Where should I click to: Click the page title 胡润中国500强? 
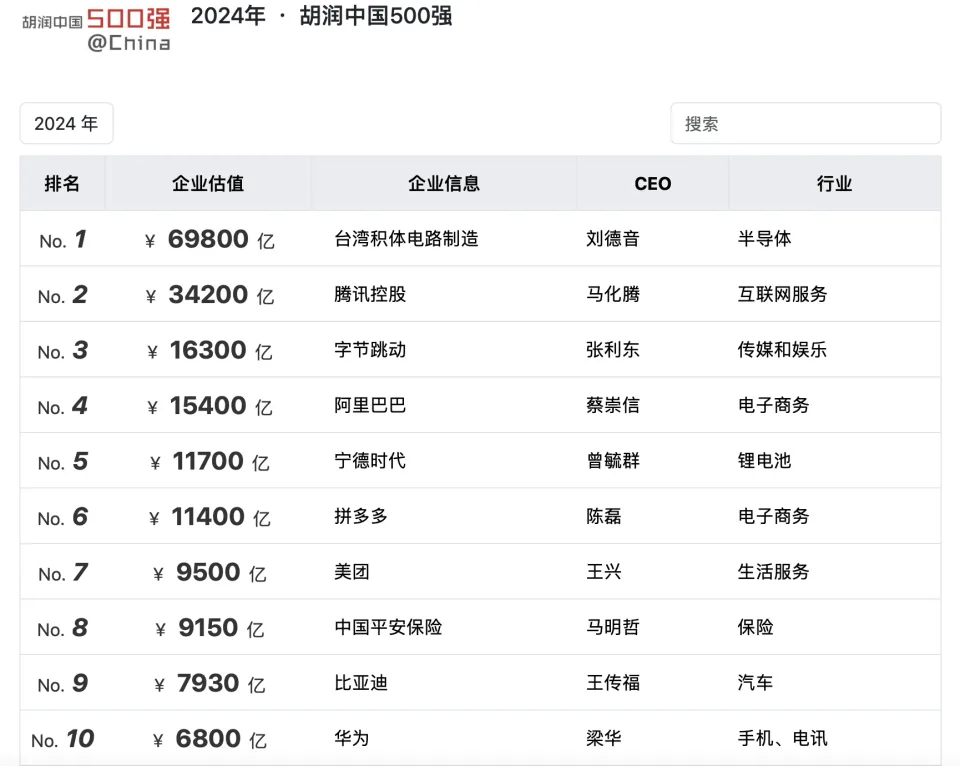click(375, 16)
